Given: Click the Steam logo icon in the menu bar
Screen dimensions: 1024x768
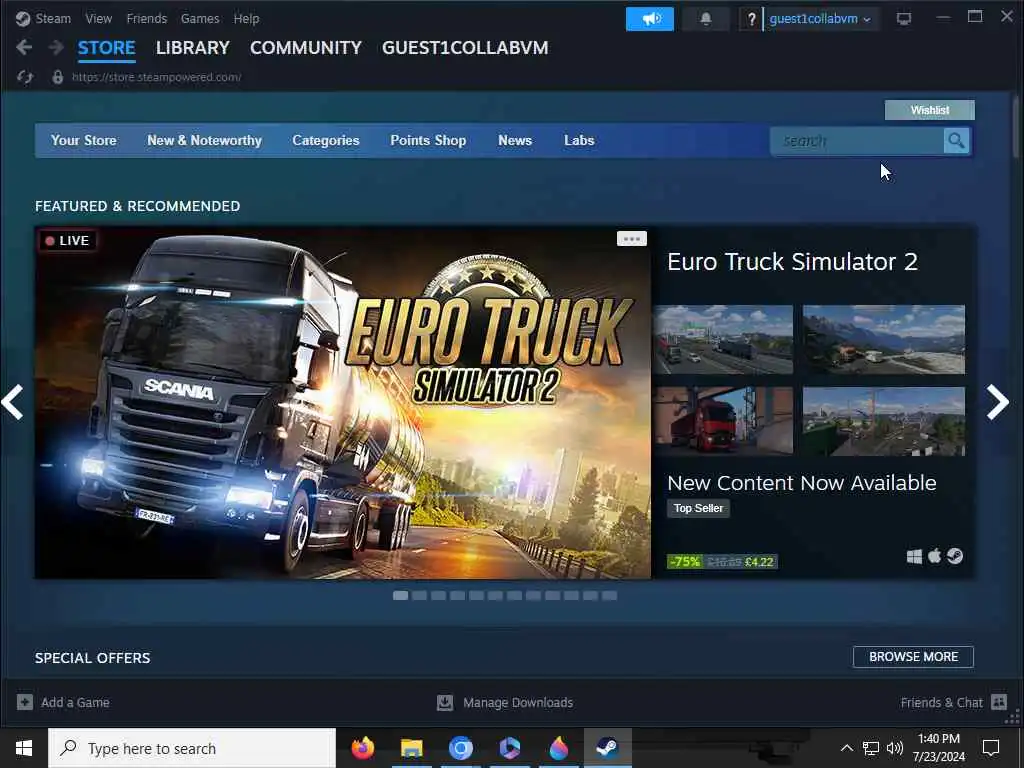Looking at the screenshot, I should pyautogui.click(x=23, y=18).
